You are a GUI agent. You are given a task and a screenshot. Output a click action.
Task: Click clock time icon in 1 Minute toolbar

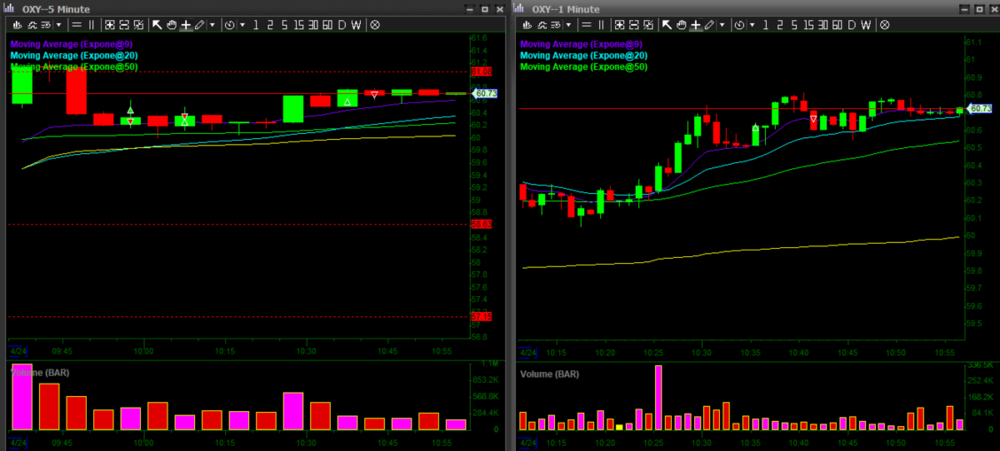coord(740,25)
